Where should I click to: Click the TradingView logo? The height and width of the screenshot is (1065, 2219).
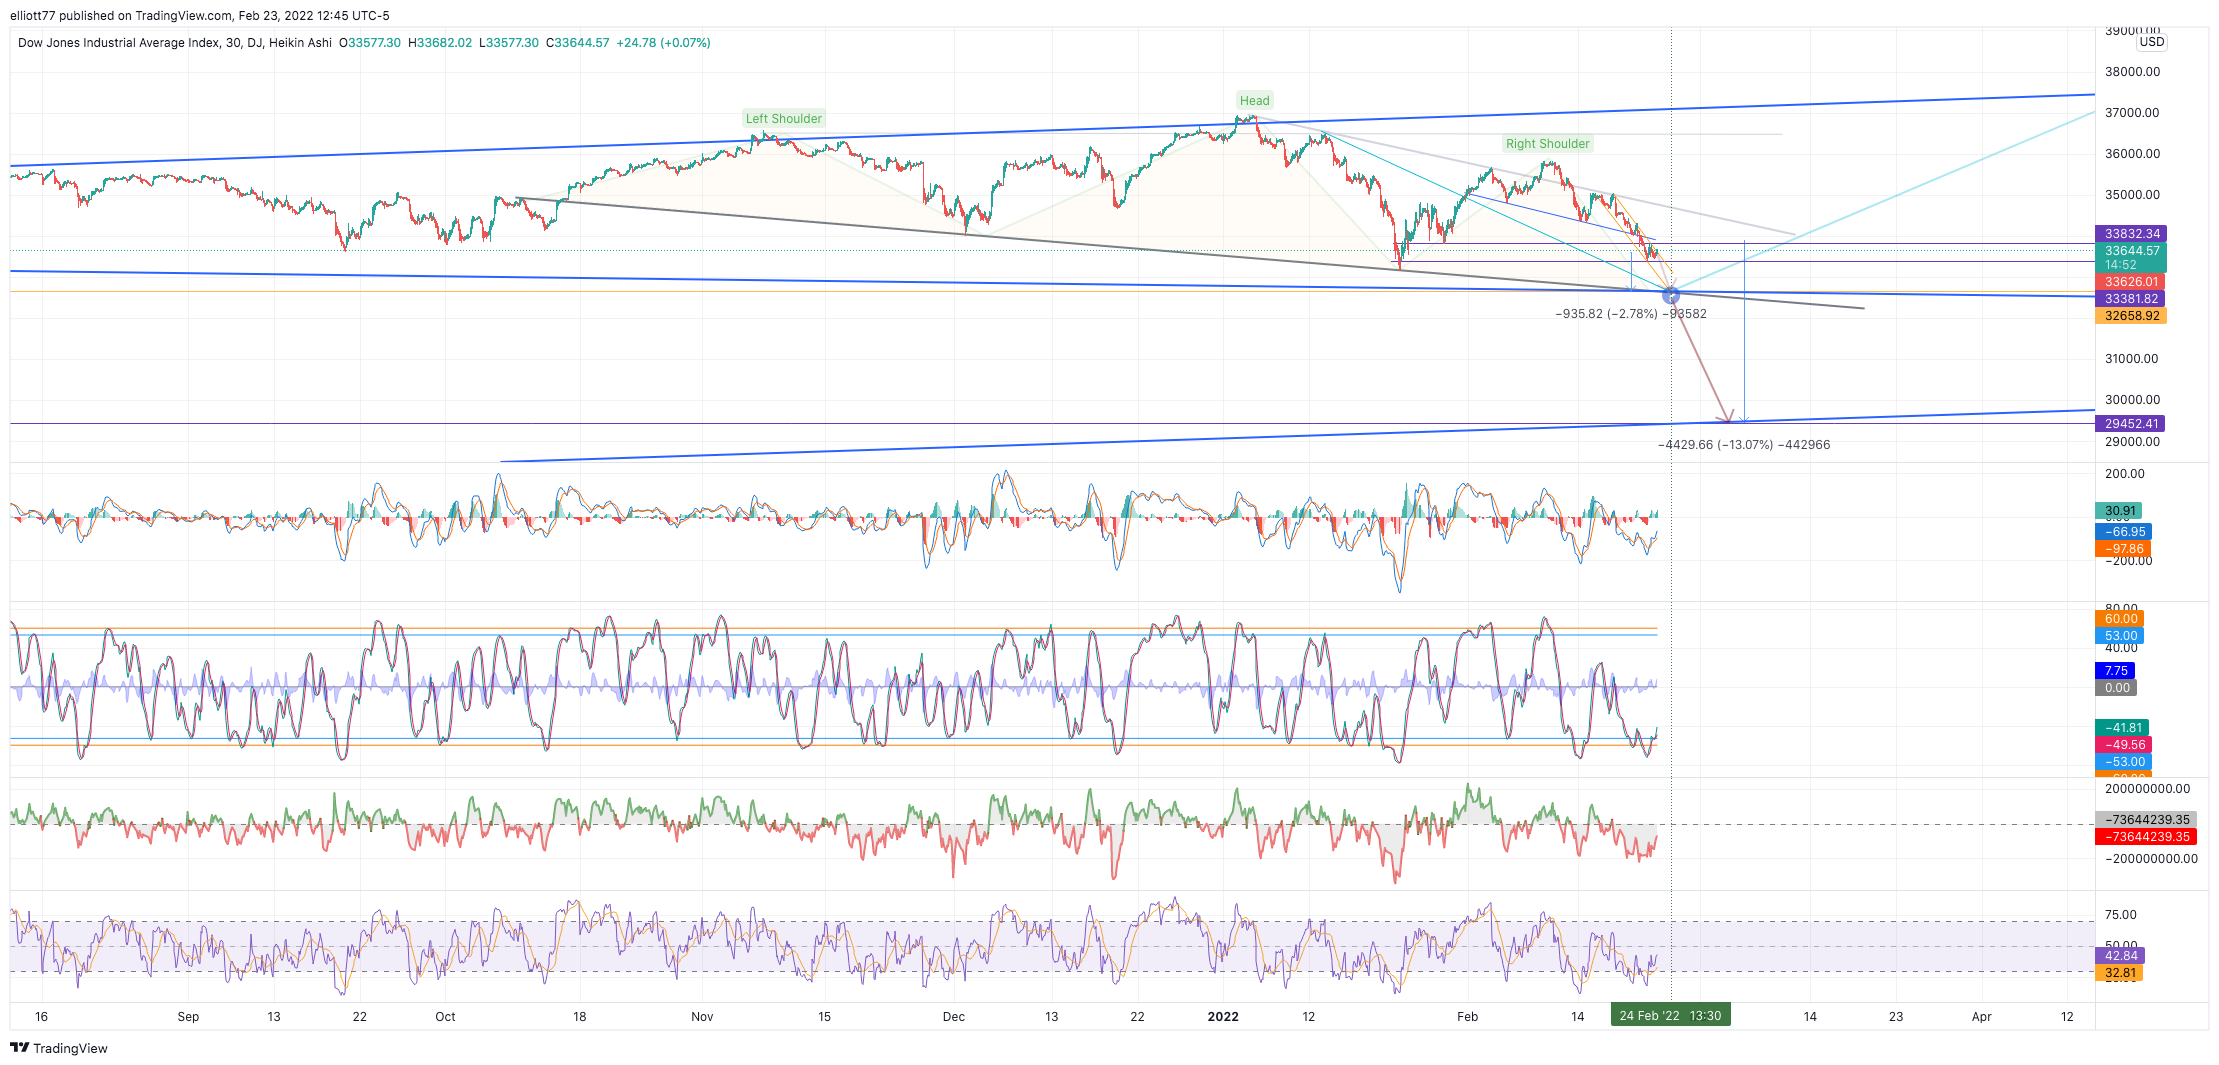(x=59, y=1048)
